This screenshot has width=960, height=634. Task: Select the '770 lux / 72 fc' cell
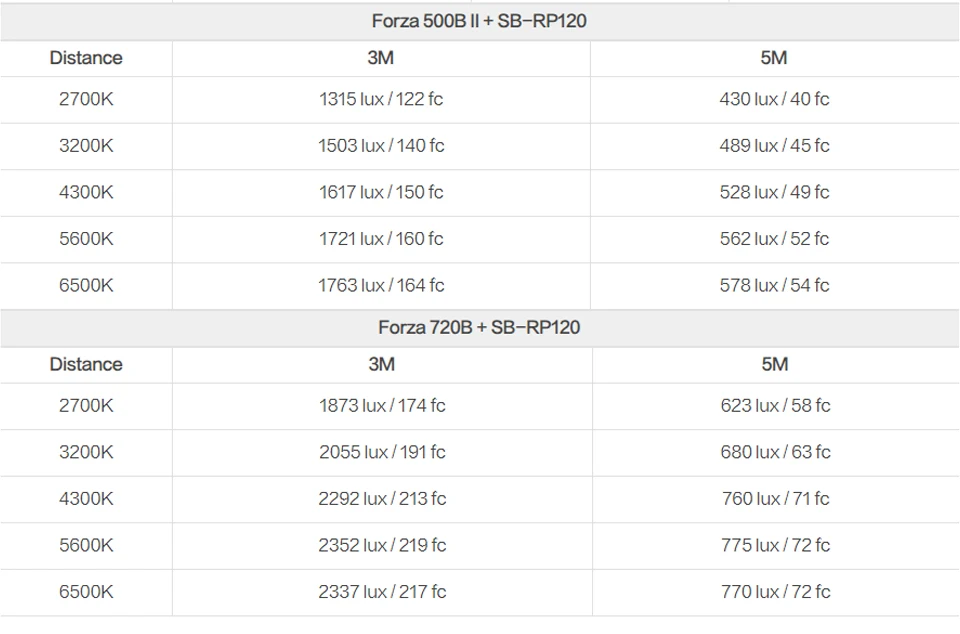[775, 591]
